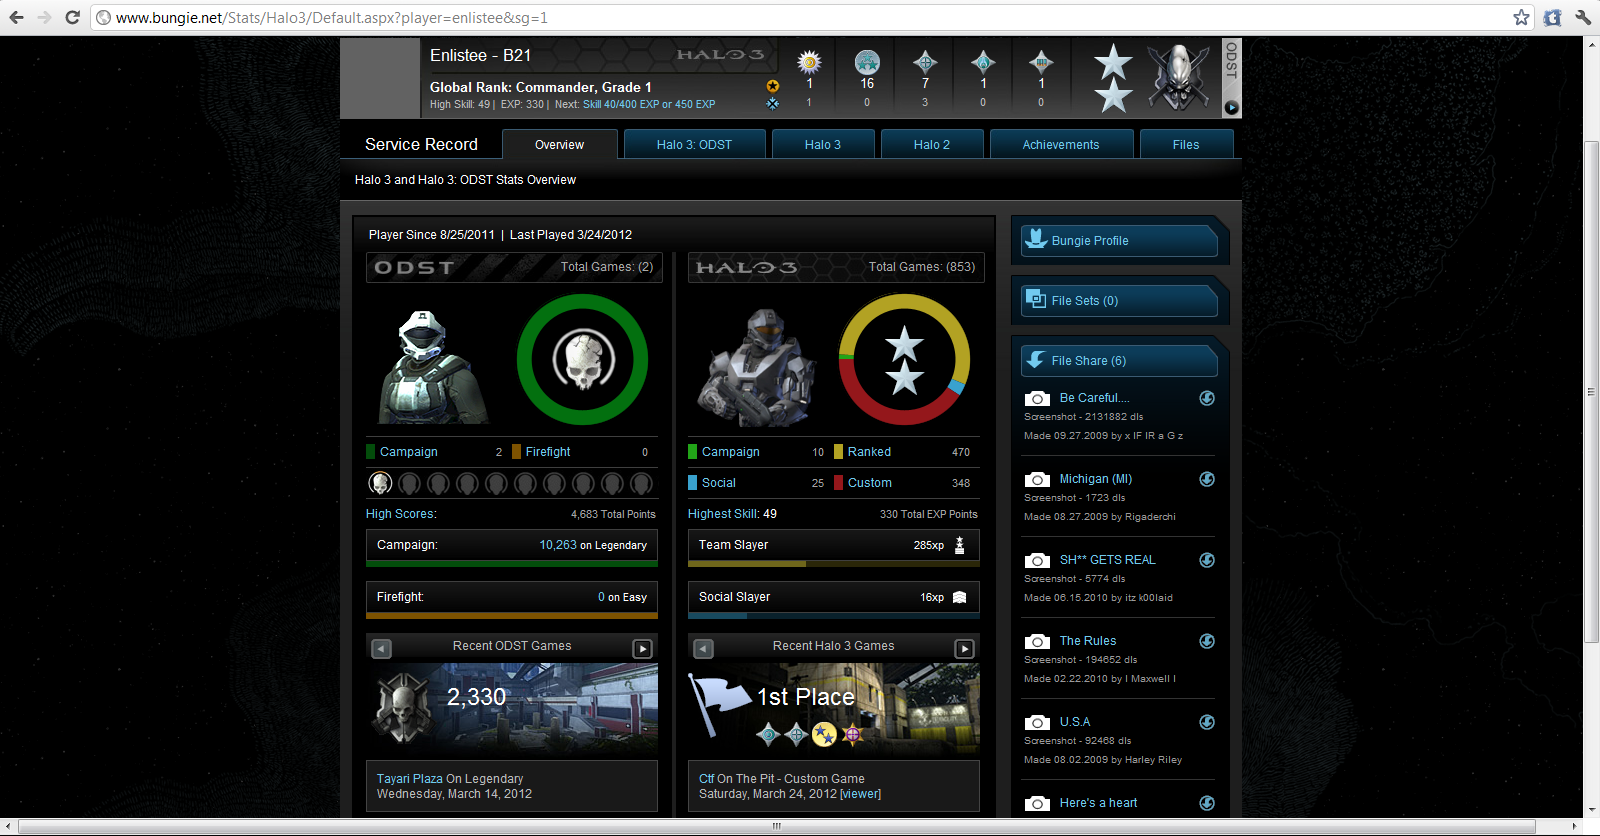Click the Social Slayer stripes icon
The width and height of the screenshot is (1600, 836).
tap(959, 597)
